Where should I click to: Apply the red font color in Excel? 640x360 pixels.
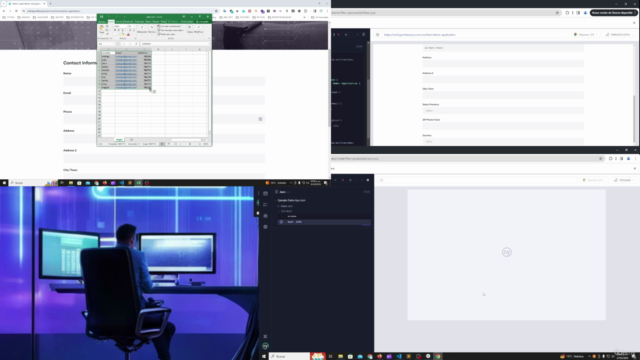pyautogui.click(x=128, y=34)
